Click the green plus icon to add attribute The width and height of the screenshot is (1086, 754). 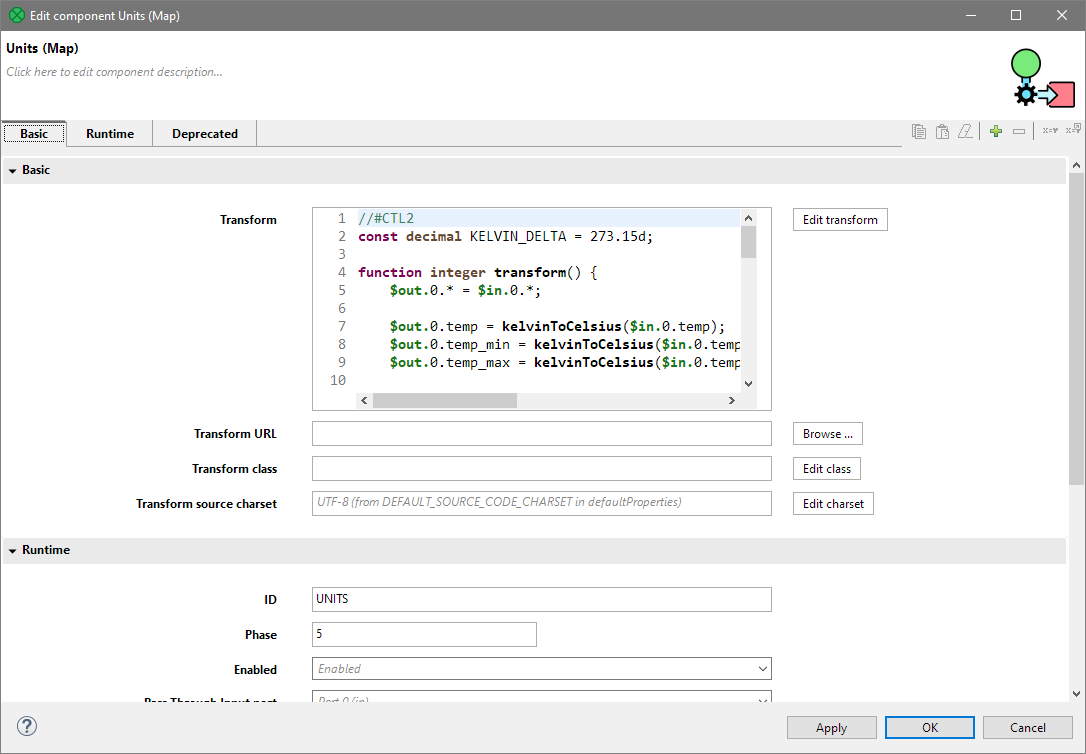pos(996,130)
